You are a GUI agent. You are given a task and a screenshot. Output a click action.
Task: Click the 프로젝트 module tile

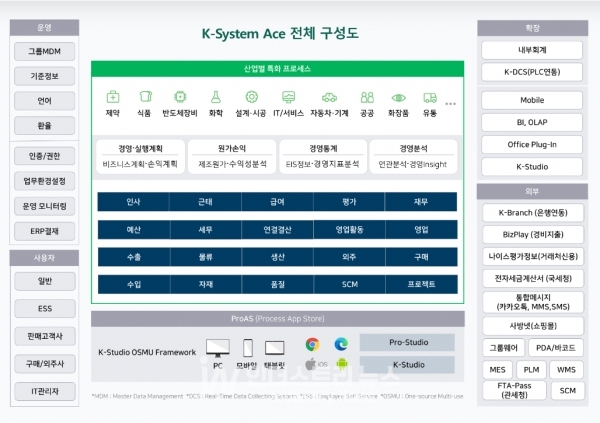[421, 284]
